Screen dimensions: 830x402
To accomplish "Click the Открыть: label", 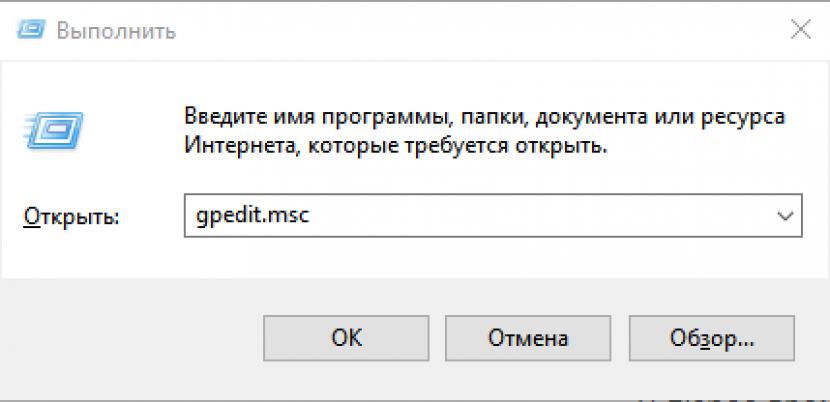I will (x=70, y=217).
